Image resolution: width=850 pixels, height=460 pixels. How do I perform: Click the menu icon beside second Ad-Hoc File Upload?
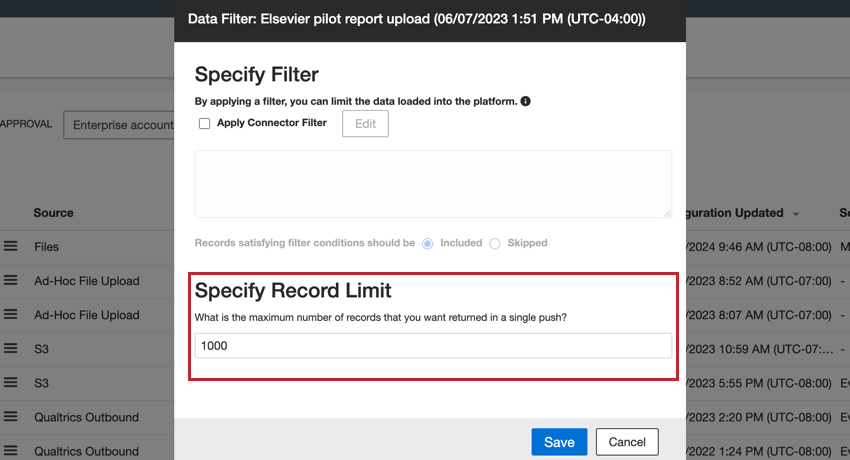tap(11, 315)
